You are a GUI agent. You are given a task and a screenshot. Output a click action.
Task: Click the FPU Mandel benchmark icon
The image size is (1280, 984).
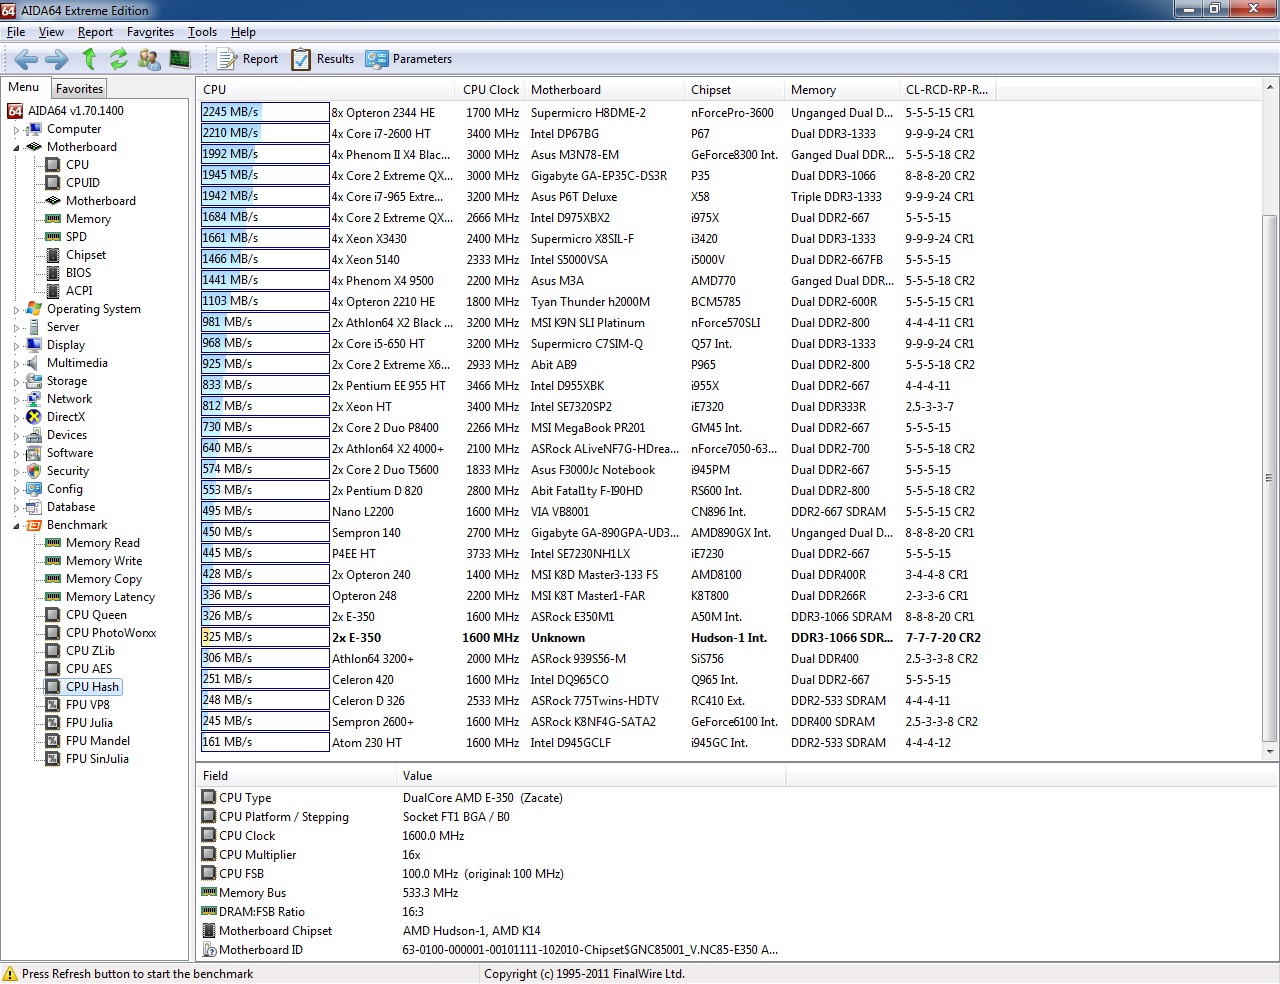53,741
